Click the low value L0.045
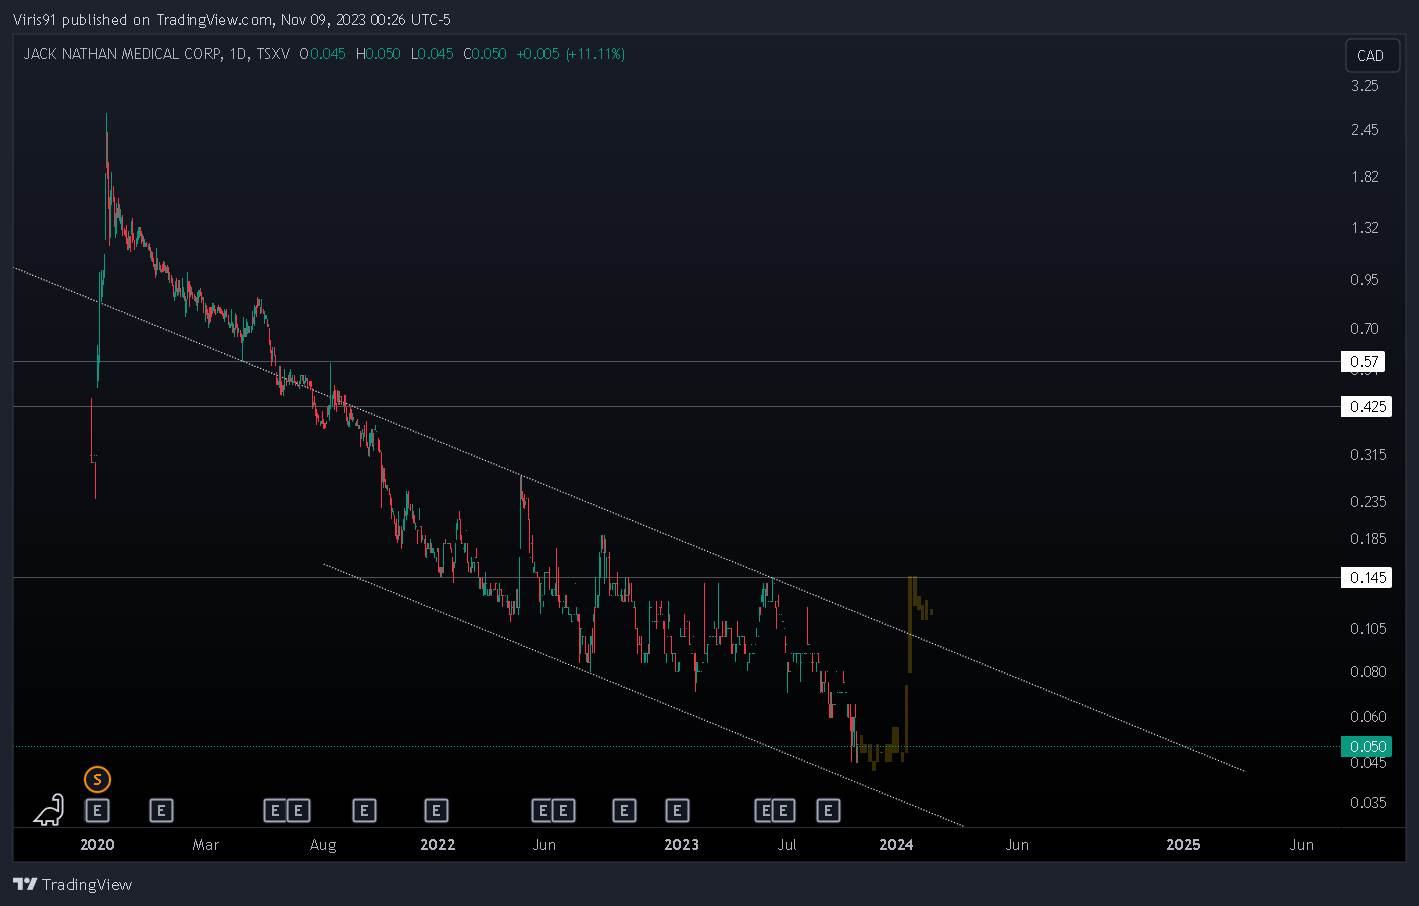This screenshot has width=1419, height=906. tap(432, 54)
